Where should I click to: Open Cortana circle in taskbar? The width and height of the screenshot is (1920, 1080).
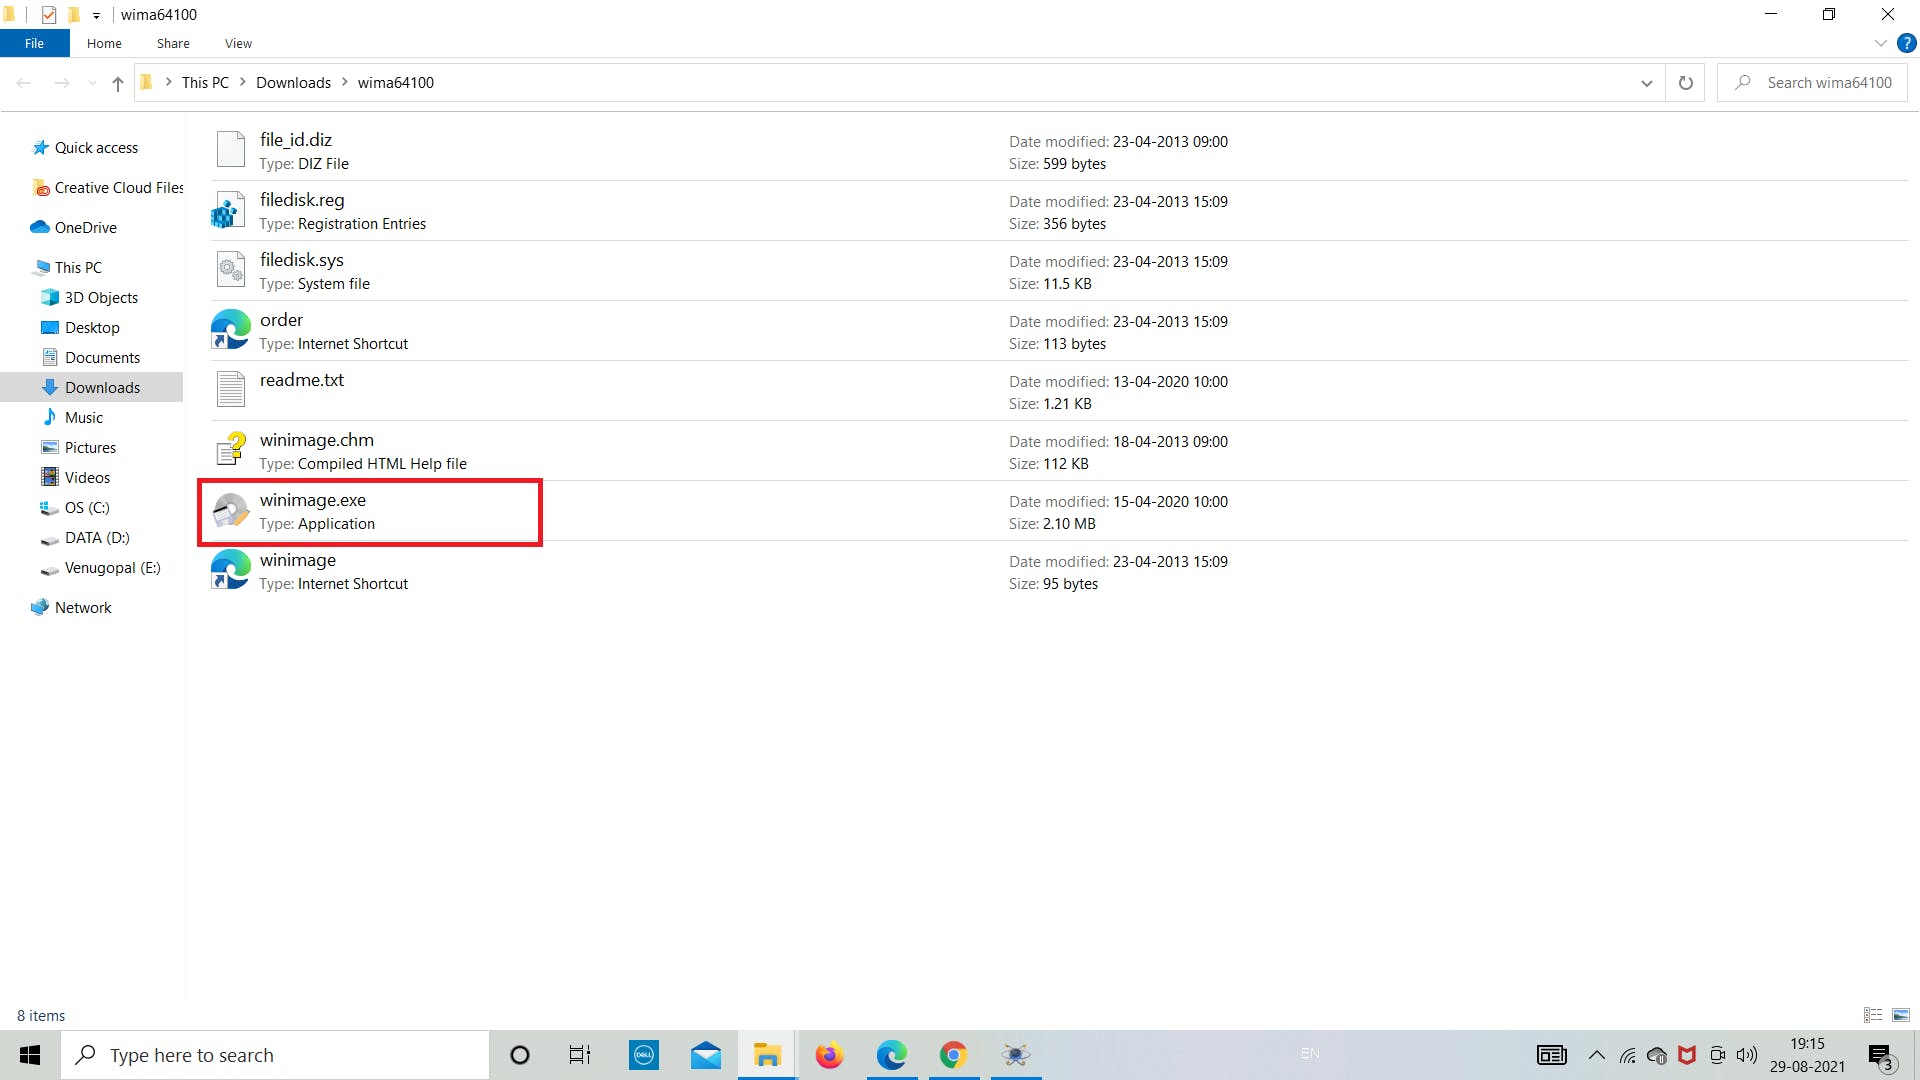[520, 1055]
